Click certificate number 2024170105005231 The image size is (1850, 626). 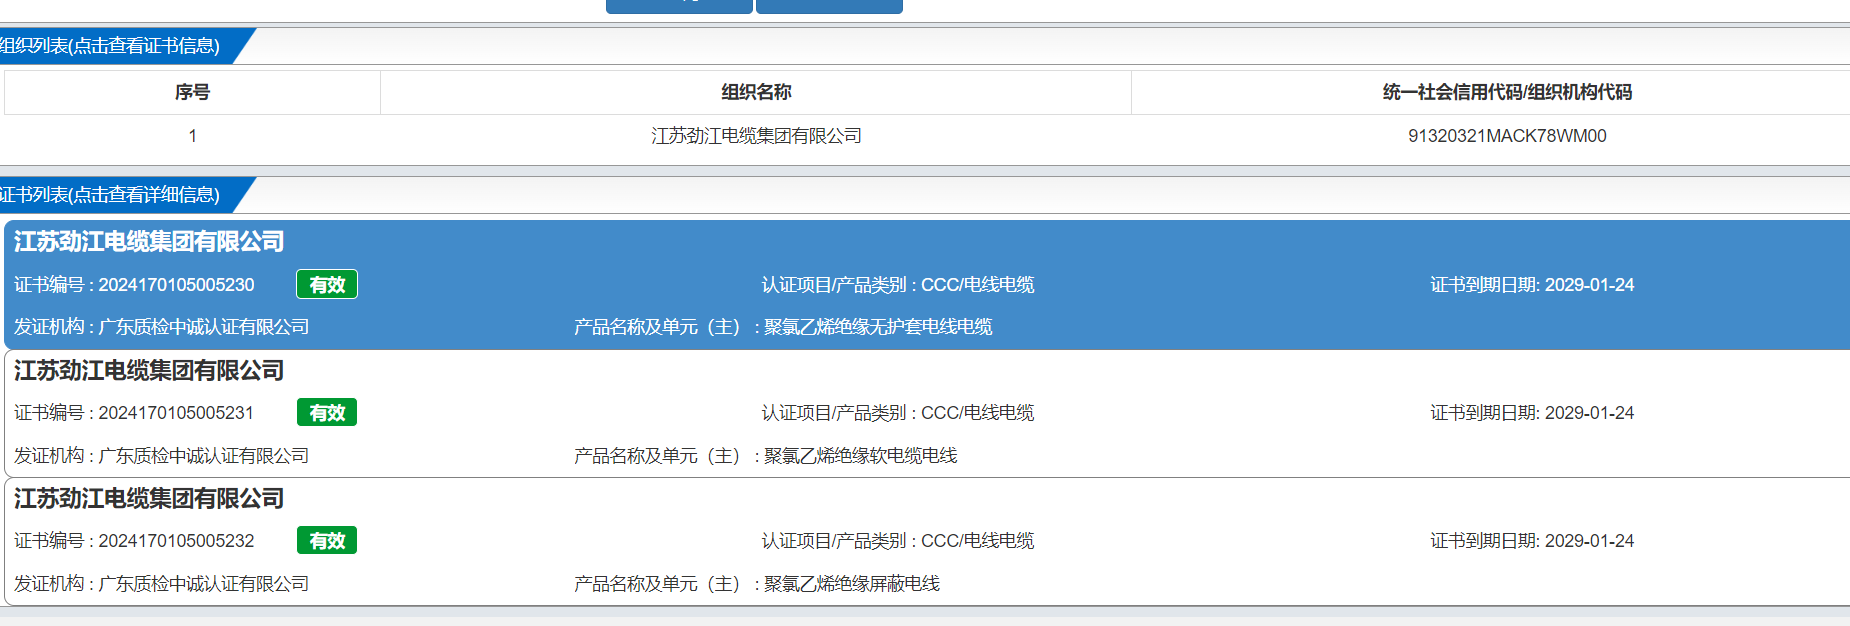[x=176, y=413]
